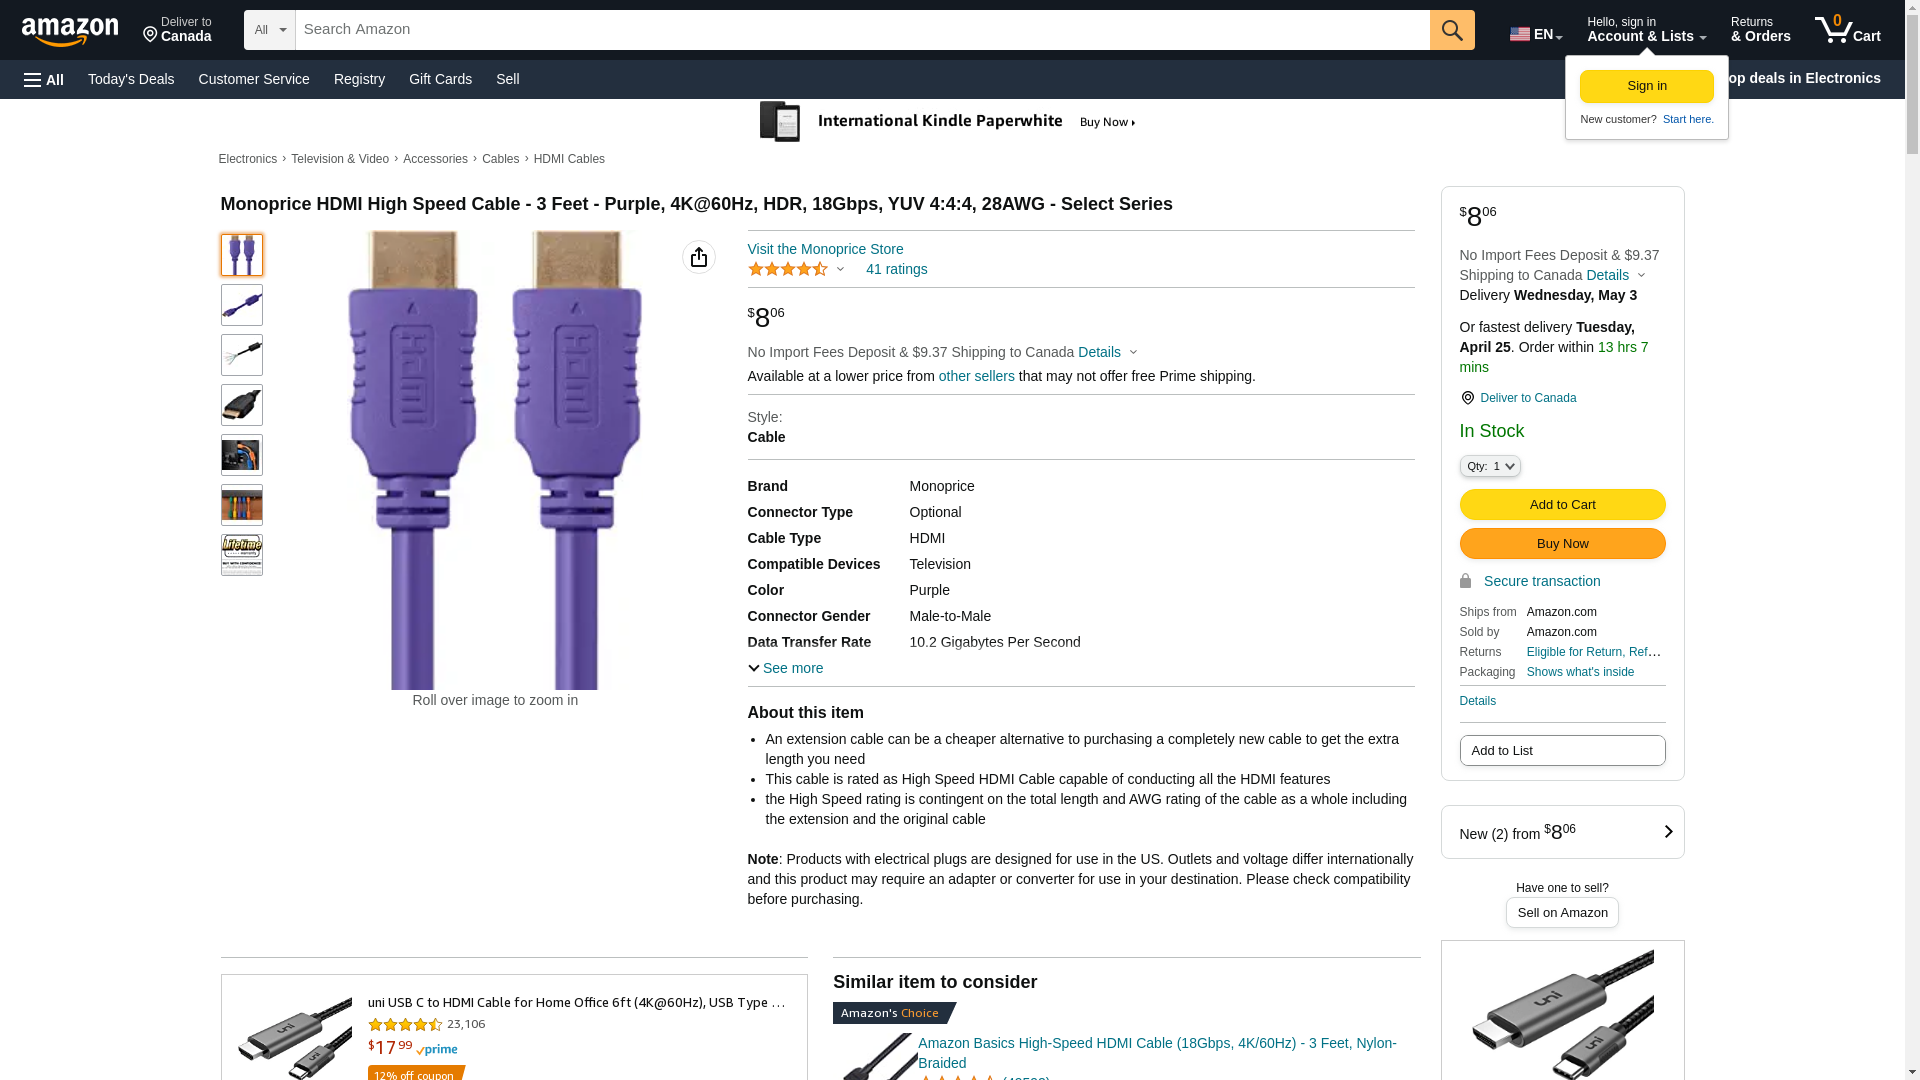Screen dimensions: 1920x1080
Task: Click the Amazon logo
Action: (70, 31)
